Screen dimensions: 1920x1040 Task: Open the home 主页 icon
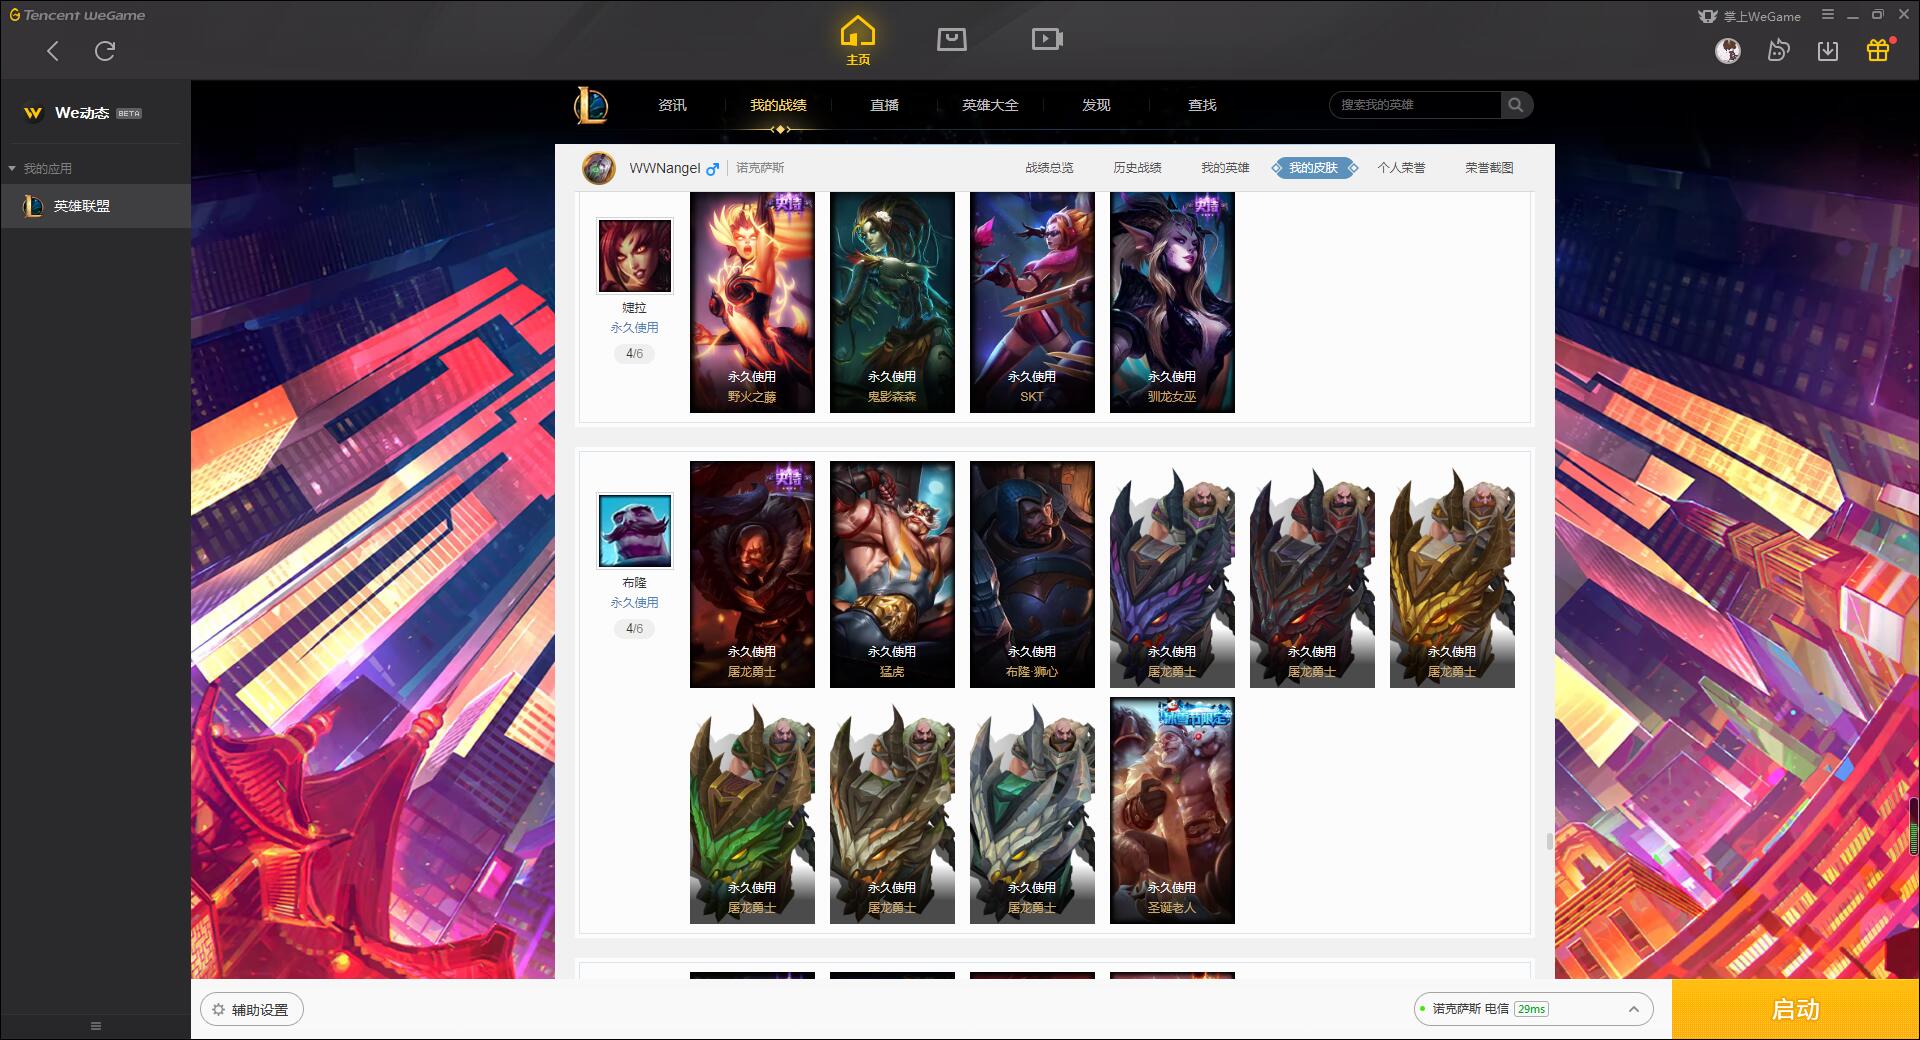[858, 41]
